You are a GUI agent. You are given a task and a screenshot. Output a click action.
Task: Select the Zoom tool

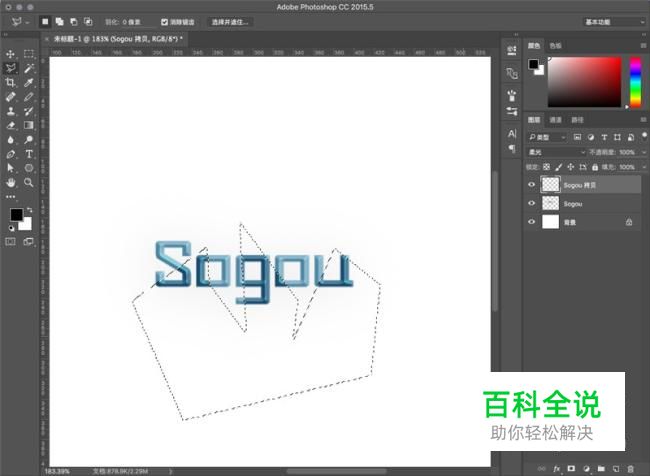click(29, 182)
